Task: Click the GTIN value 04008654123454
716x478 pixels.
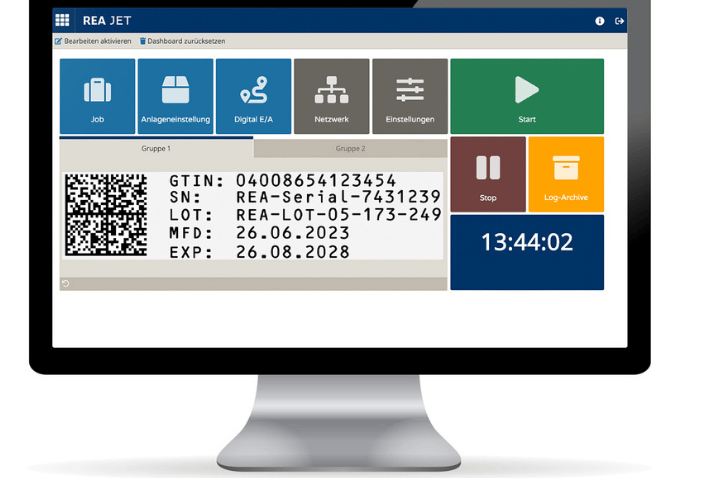Action: [x=316, y=180]
